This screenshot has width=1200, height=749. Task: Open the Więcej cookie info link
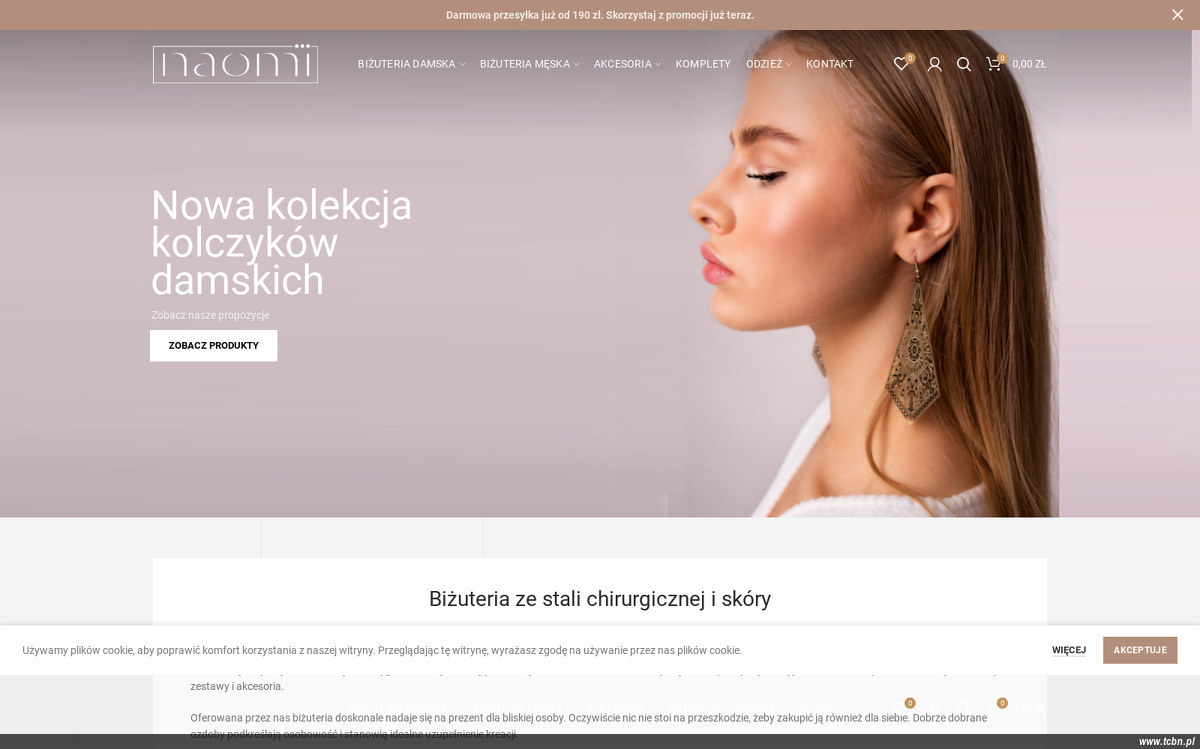tap(1069, 650)
